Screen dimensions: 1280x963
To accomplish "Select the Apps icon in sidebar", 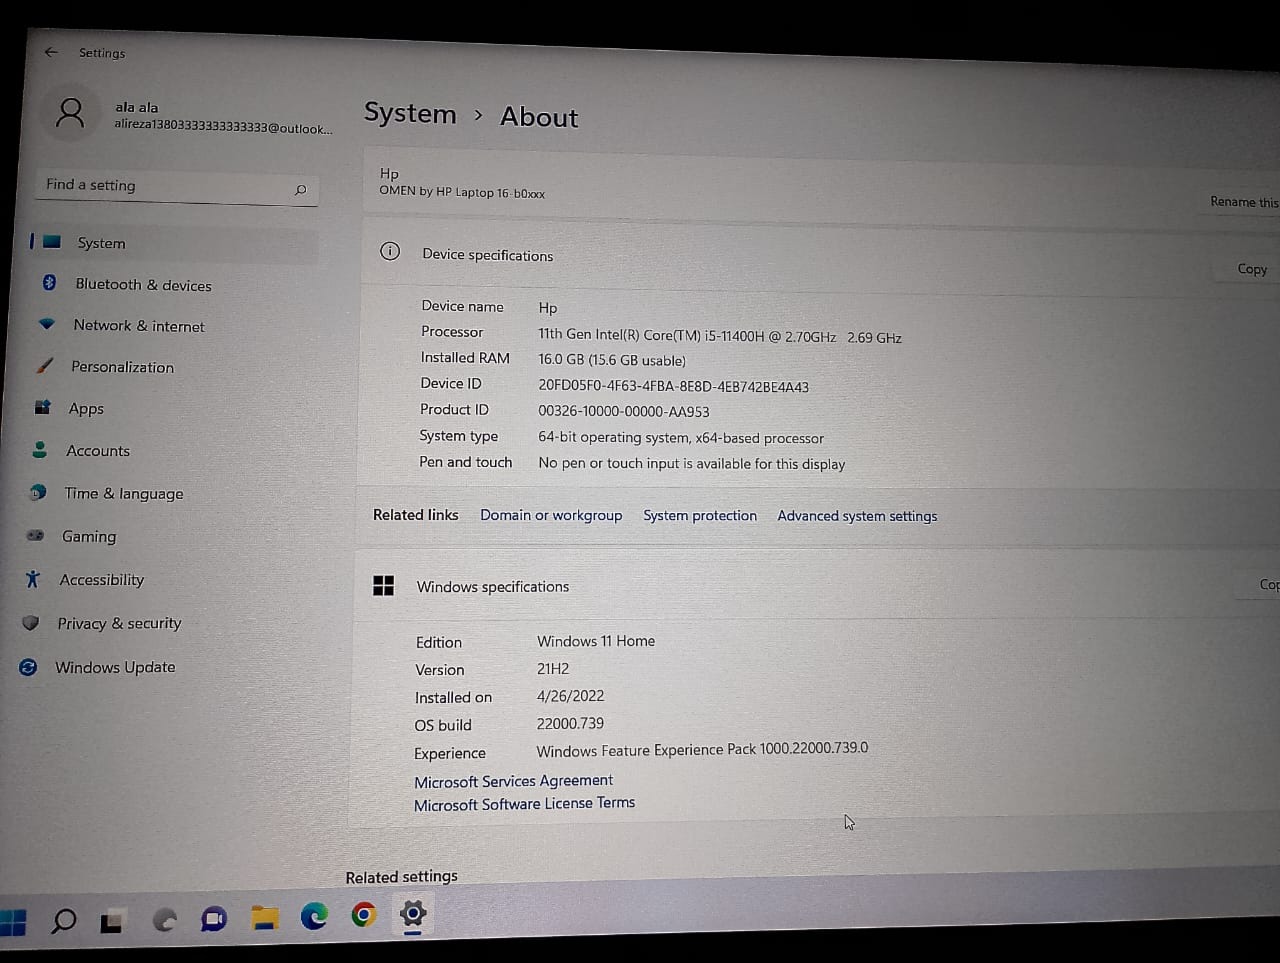I will (42, 407).
